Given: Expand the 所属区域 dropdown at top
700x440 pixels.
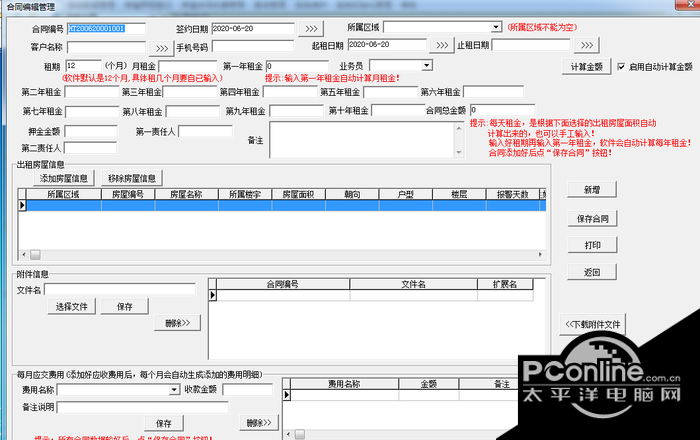Looking at the screenshot, I should [x=496, y=27].
